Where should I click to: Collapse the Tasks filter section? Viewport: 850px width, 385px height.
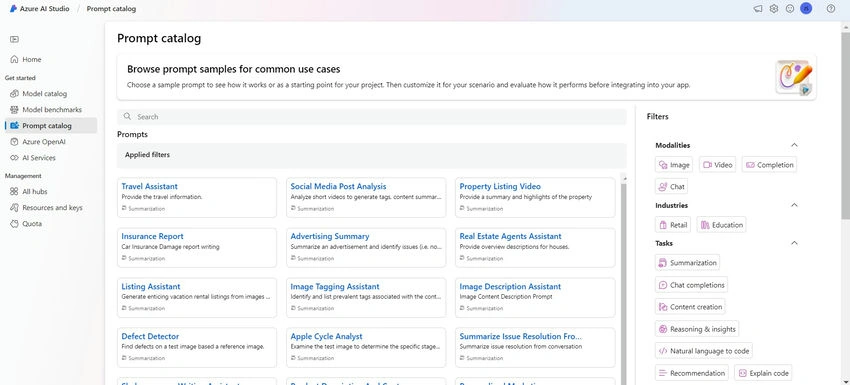[794, 243]
